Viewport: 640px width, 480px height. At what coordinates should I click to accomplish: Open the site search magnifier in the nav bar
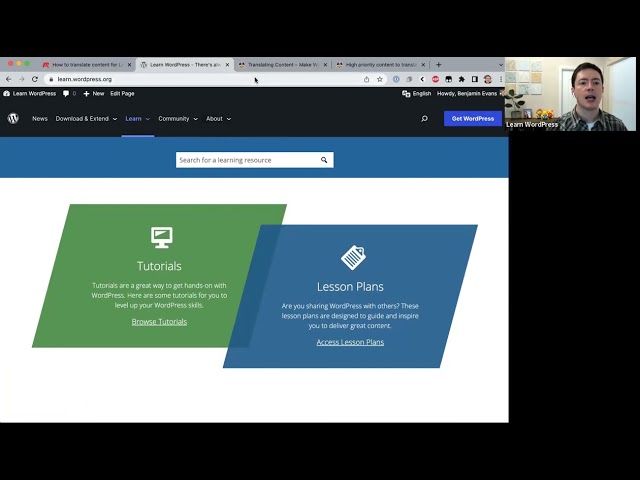[x=424, y=118]
